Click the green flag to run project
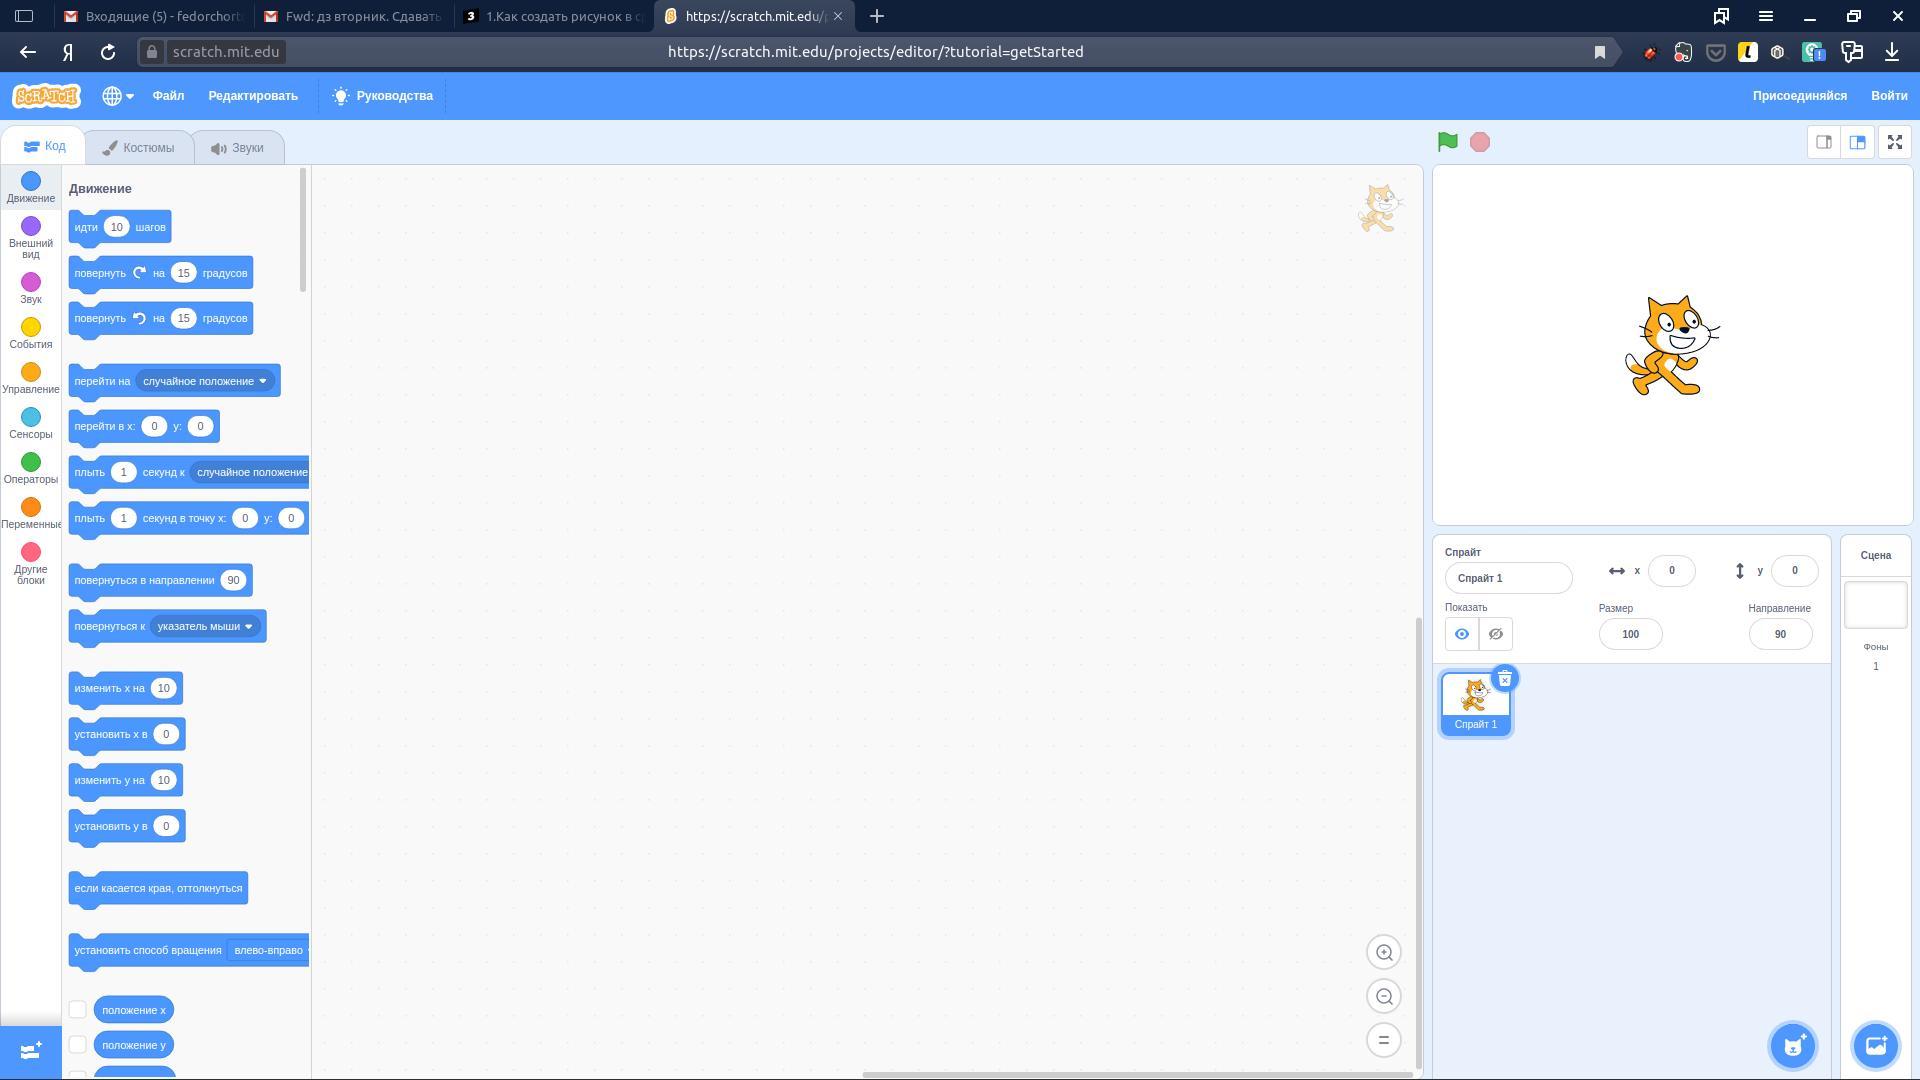 coord(1447,142)
